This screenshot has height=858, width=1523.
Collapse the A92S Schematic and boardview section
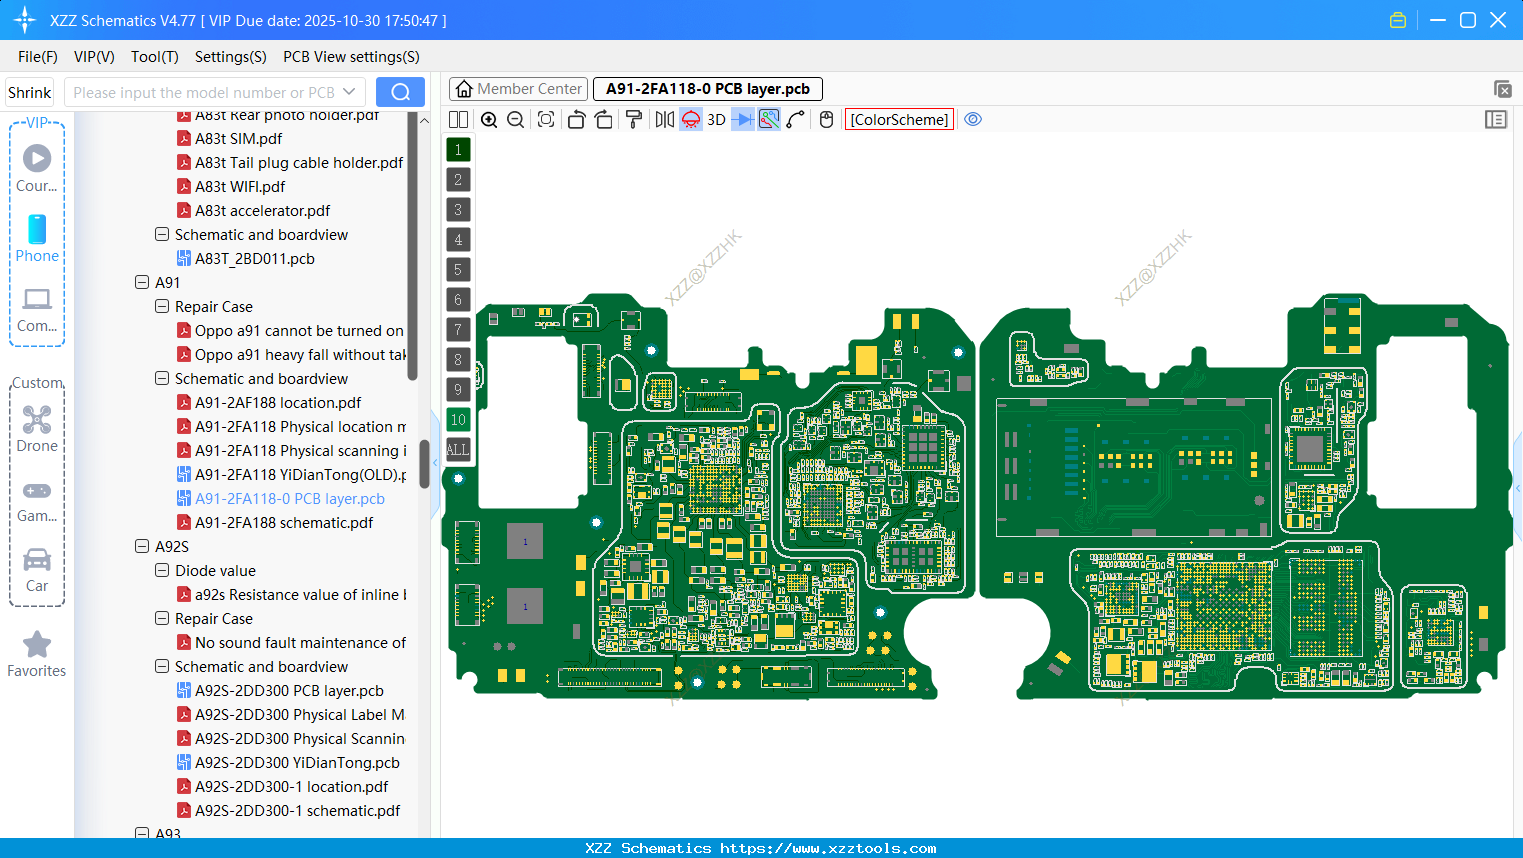point(162,666)
